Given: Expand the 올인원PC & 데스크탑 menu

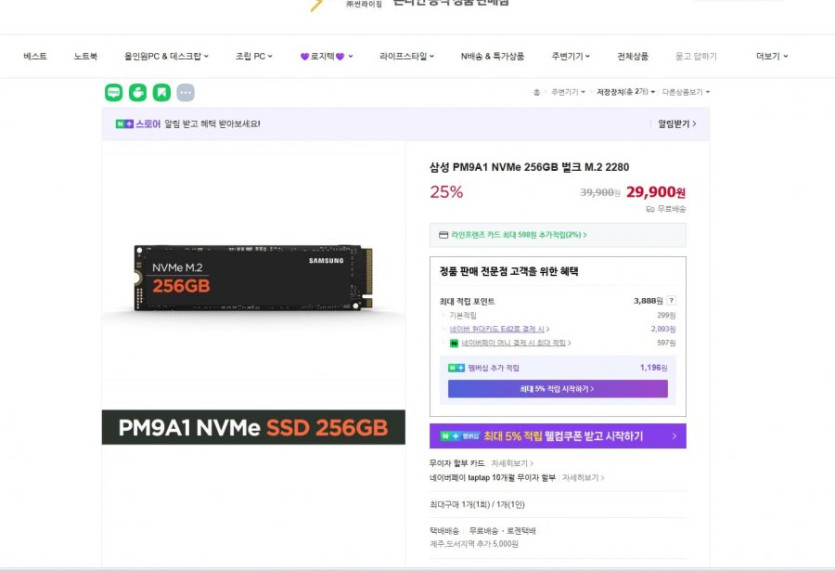Looking at the screenshot, I should click(x=166, y=56).
